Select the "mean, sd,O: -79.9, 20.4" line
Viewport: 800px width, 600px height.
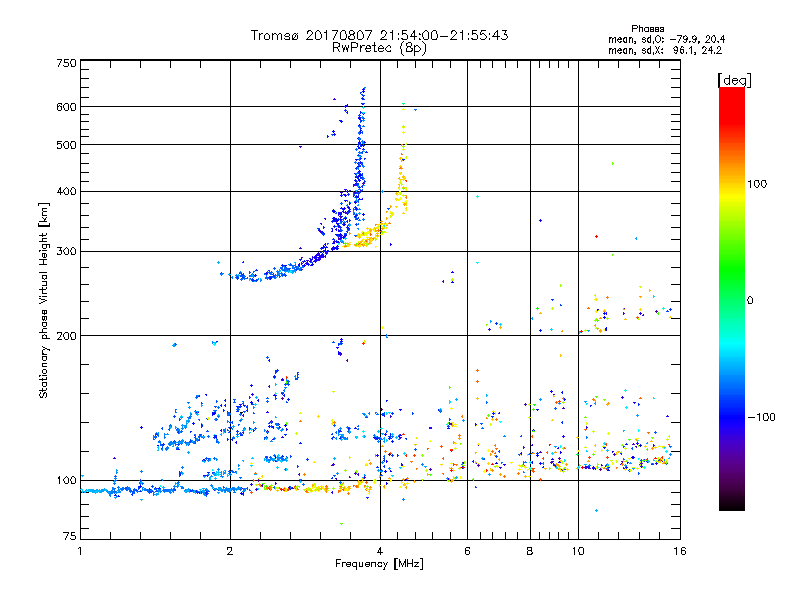pyautogui.click(x=666, y=39)
